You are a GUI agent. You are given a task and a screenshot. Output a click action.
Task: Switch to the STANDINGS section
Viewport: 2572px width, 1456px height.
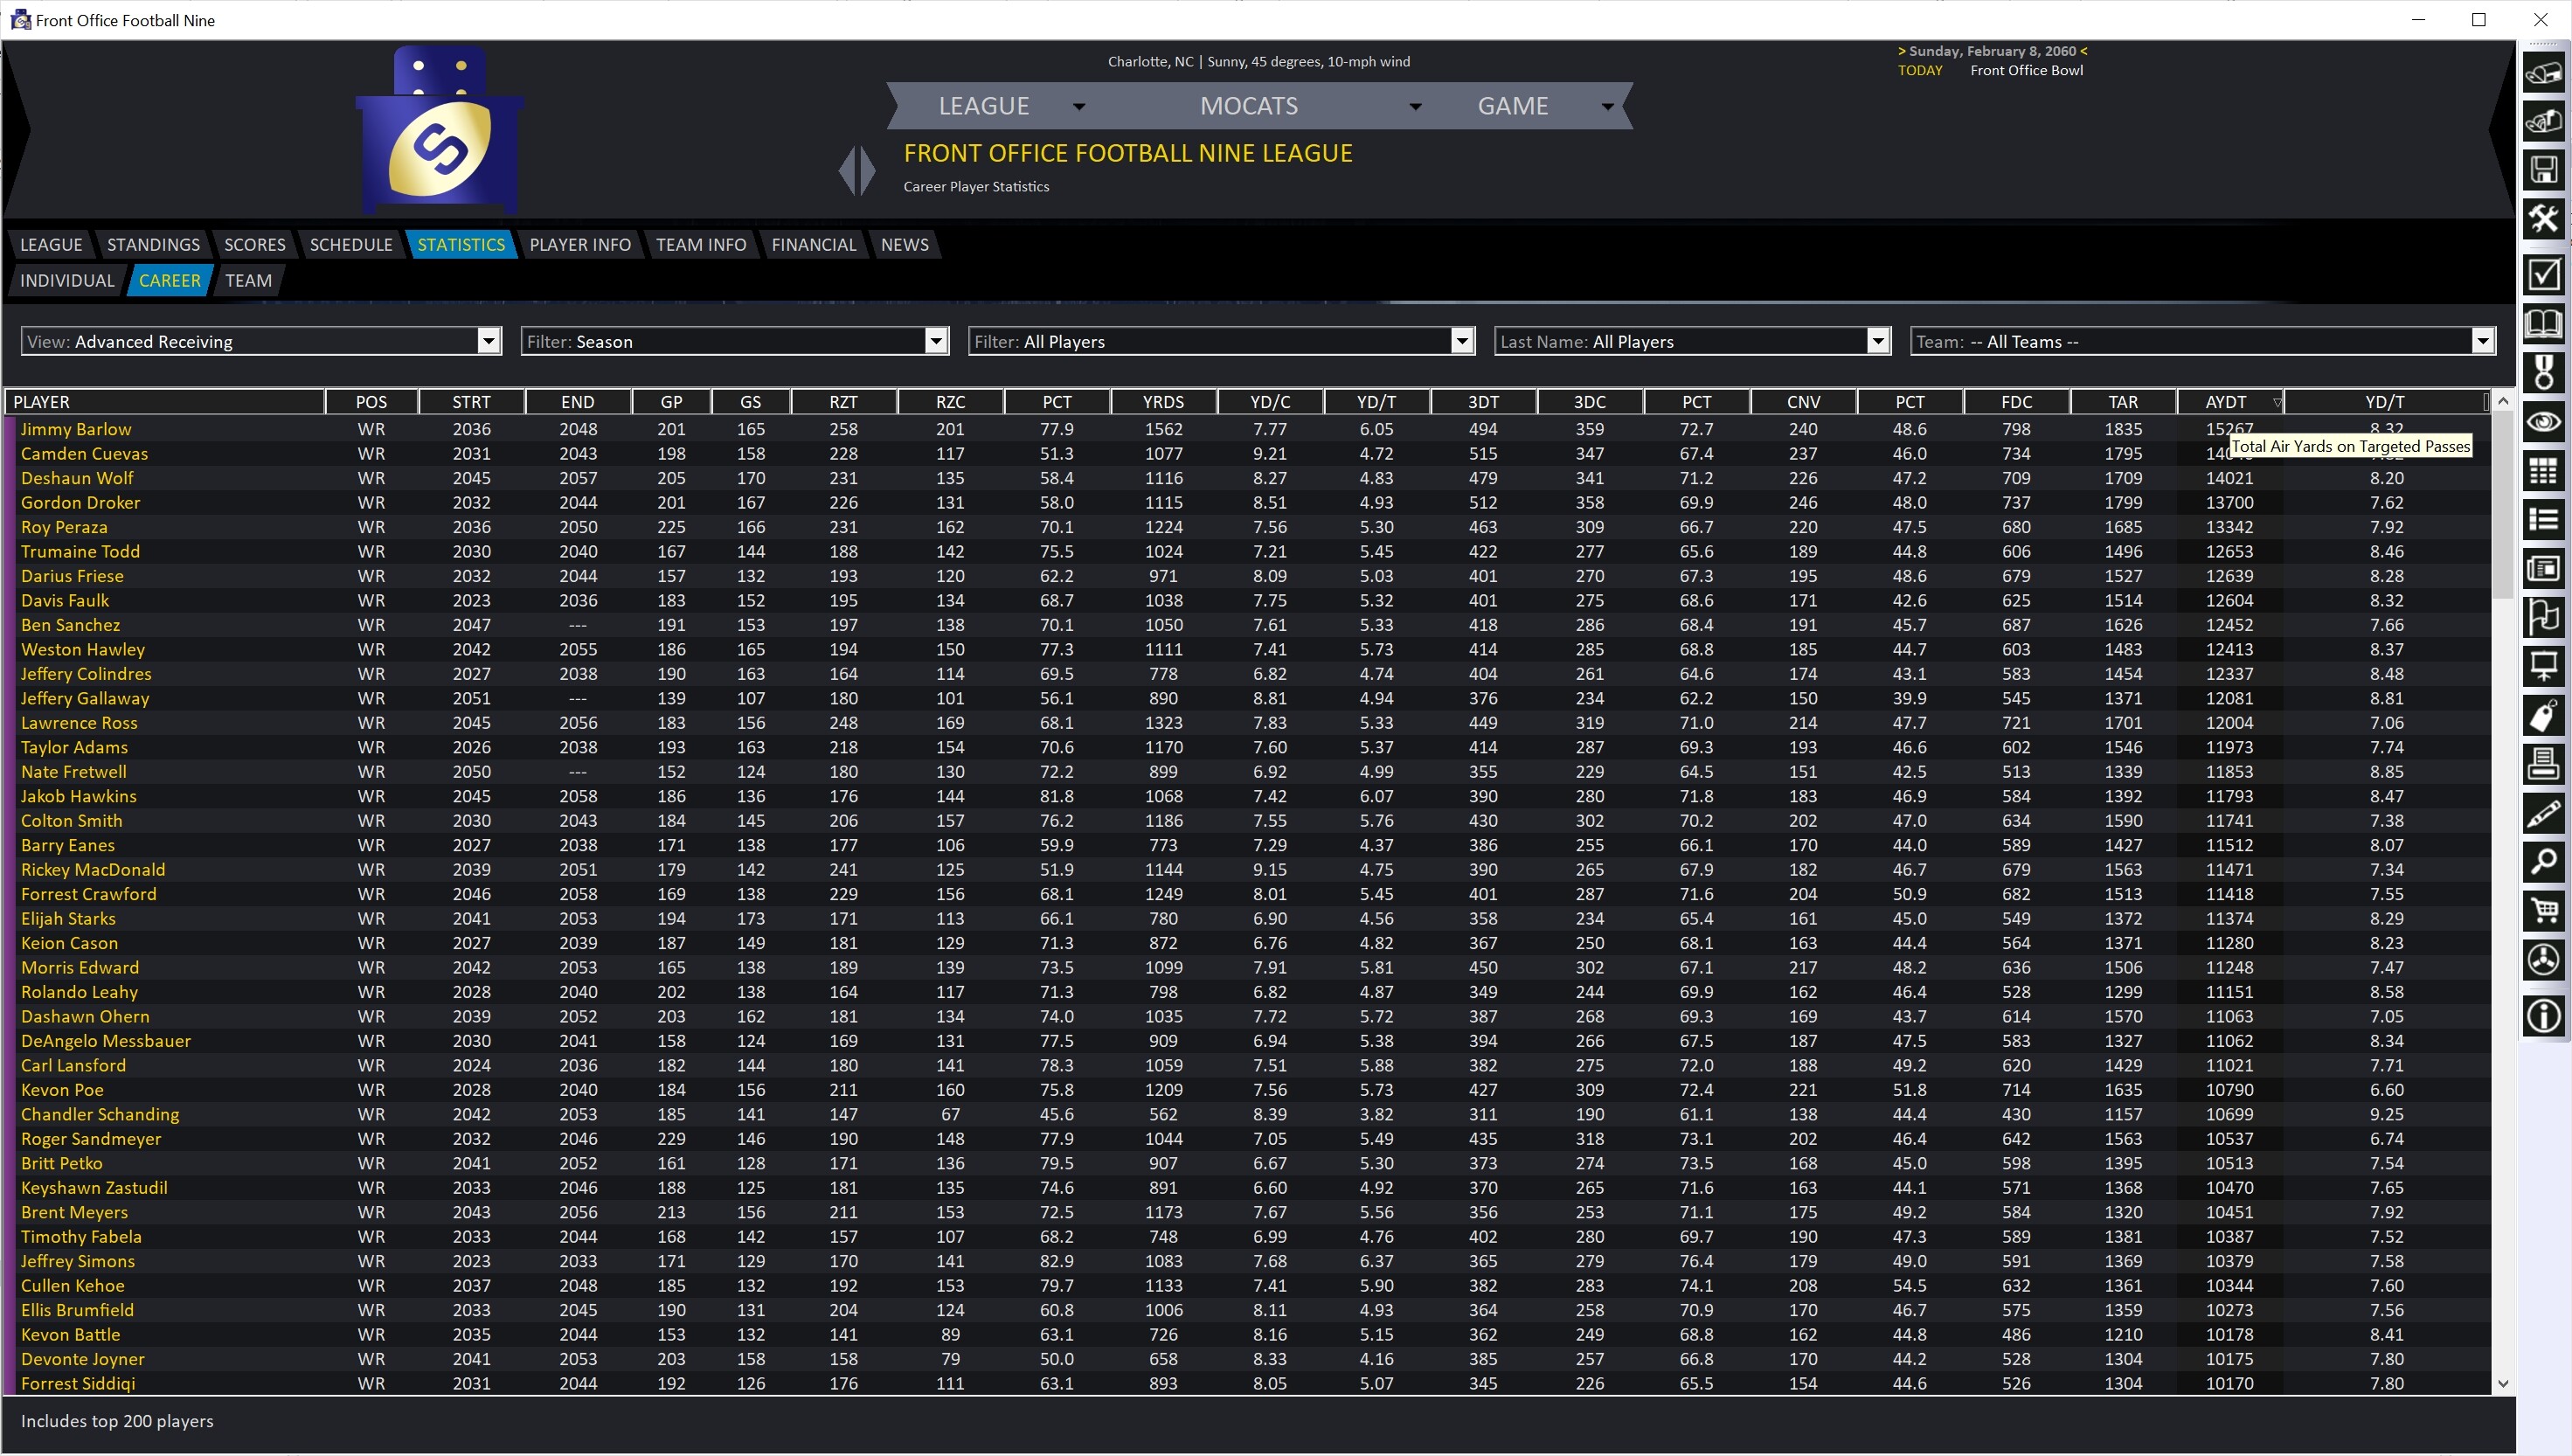[x=152, y=244]
